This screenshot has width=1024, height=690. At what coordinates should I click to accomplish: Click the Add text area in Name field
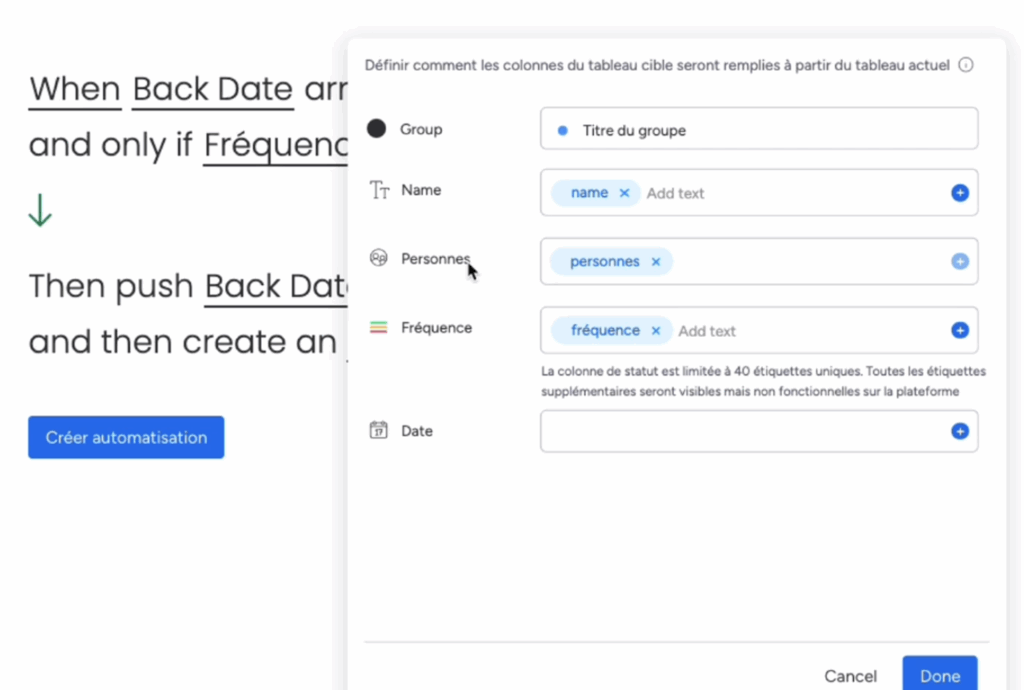coord(675,193)
